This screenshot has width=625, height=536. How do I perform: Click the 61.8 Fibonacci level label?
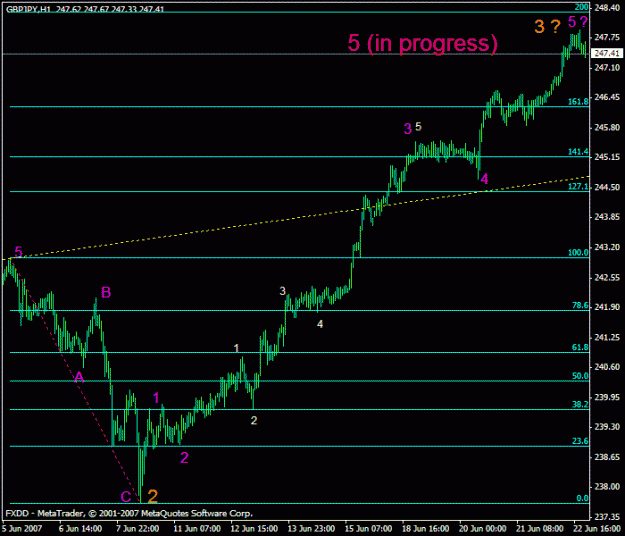(580, 347)
